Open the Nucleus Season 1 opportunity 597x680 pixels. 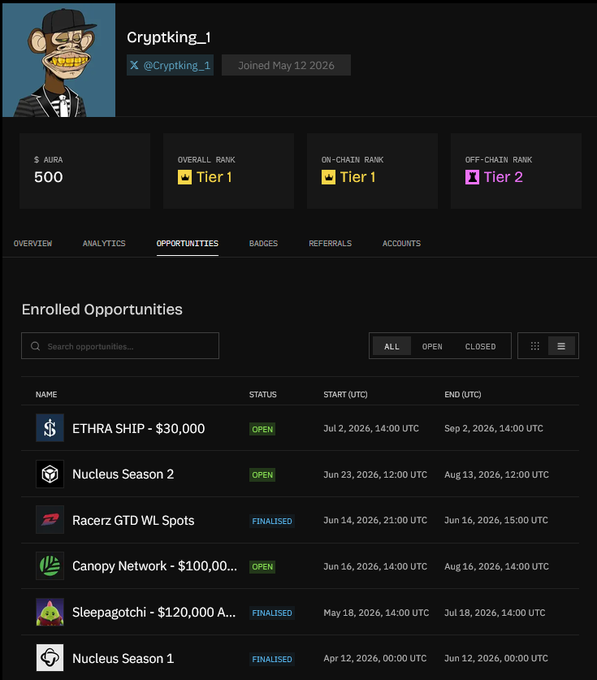[123, 658]
